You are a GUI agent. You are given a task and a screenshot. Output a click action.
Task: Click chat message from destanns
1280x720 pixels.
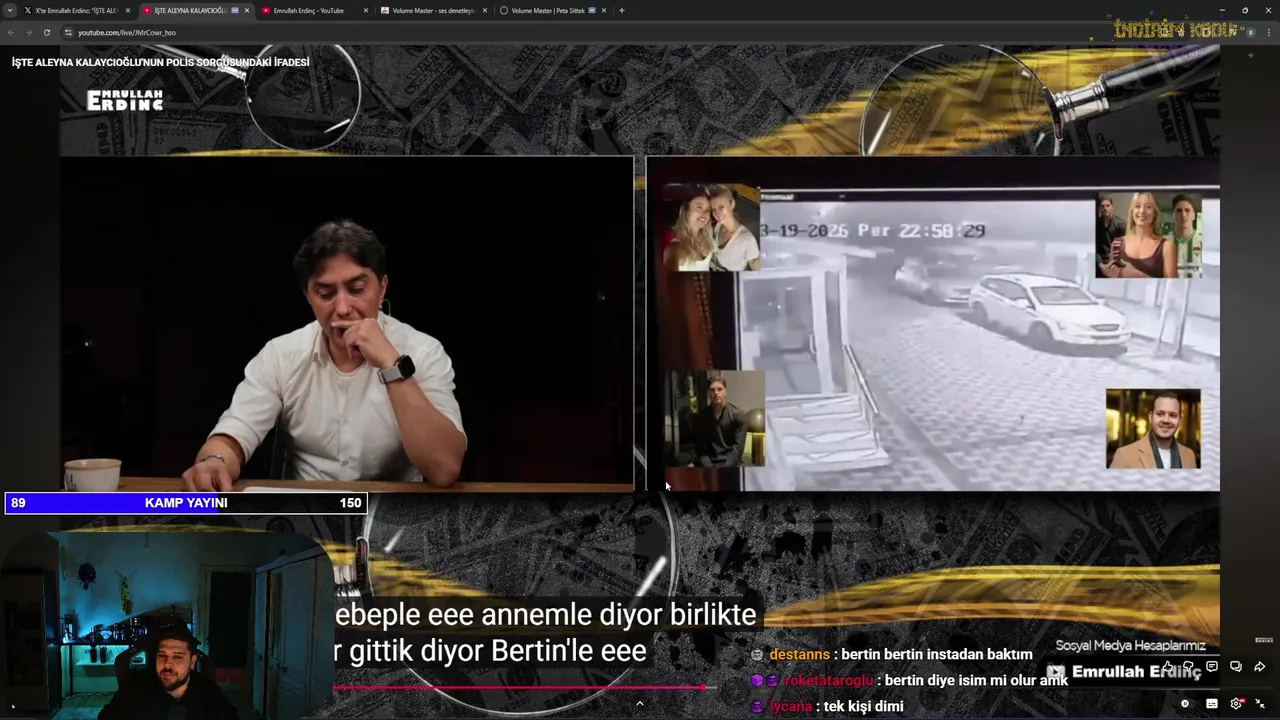pyautogui.click(x=893, y=654)
